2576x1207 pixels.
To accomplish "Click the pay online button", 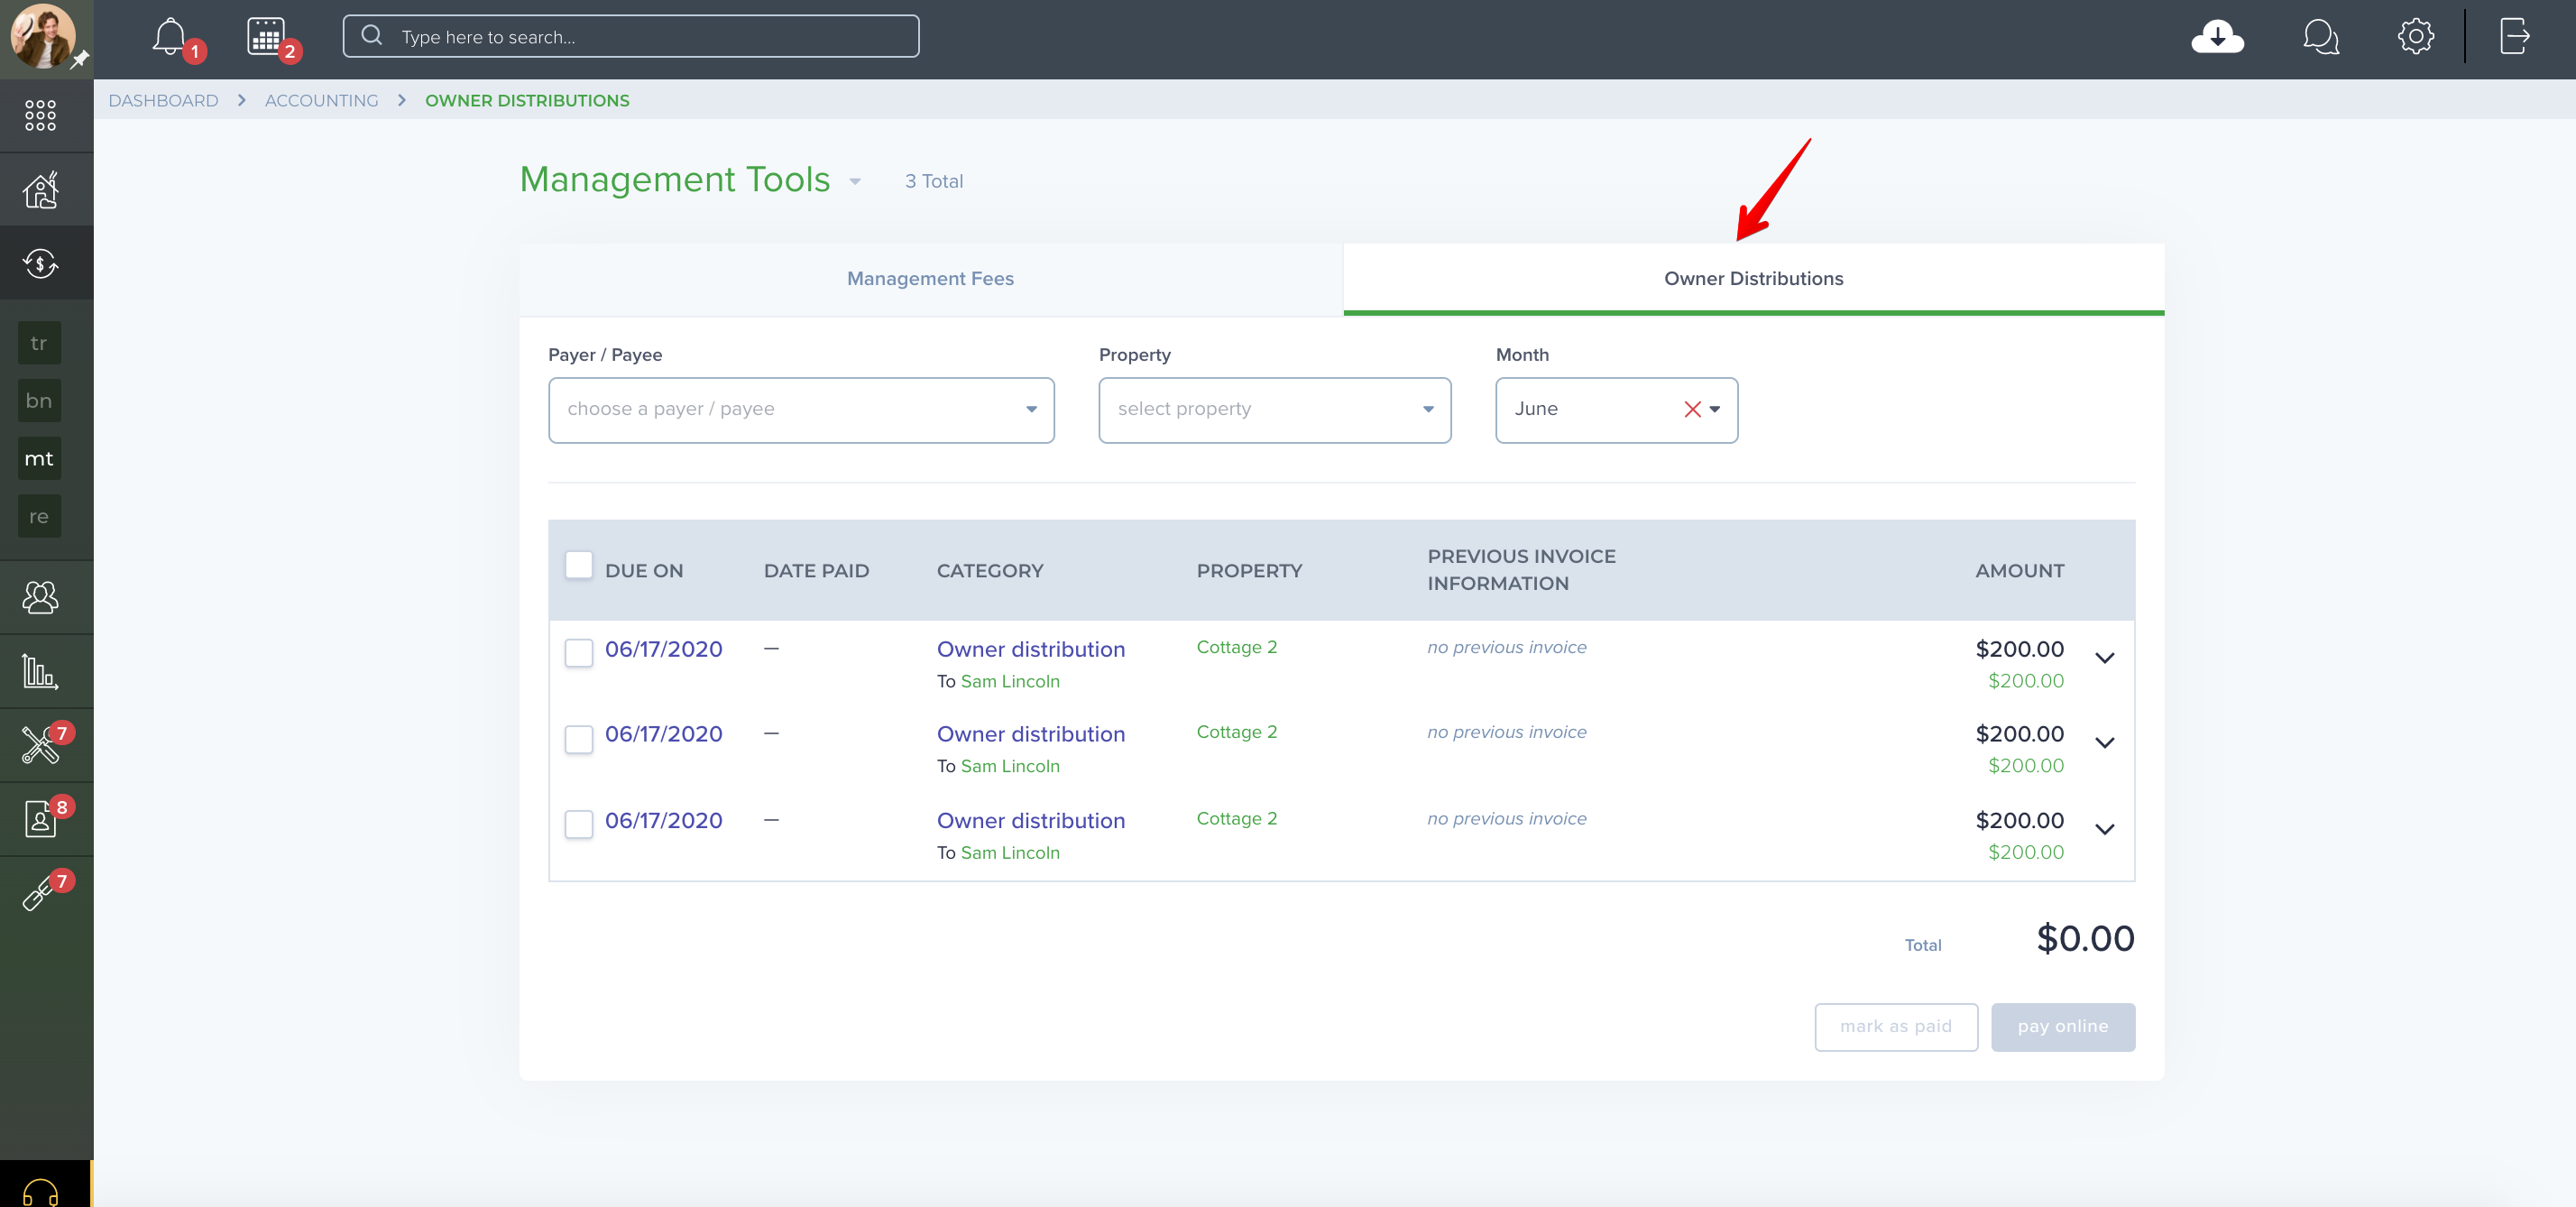I will click(2063, 1026).
